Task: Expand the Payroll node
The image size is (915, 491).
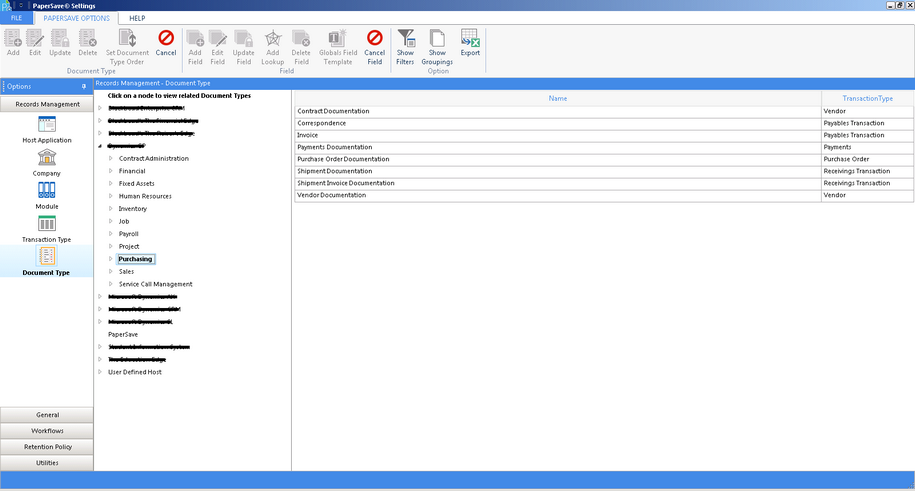Action: click(x=111, y=234)
